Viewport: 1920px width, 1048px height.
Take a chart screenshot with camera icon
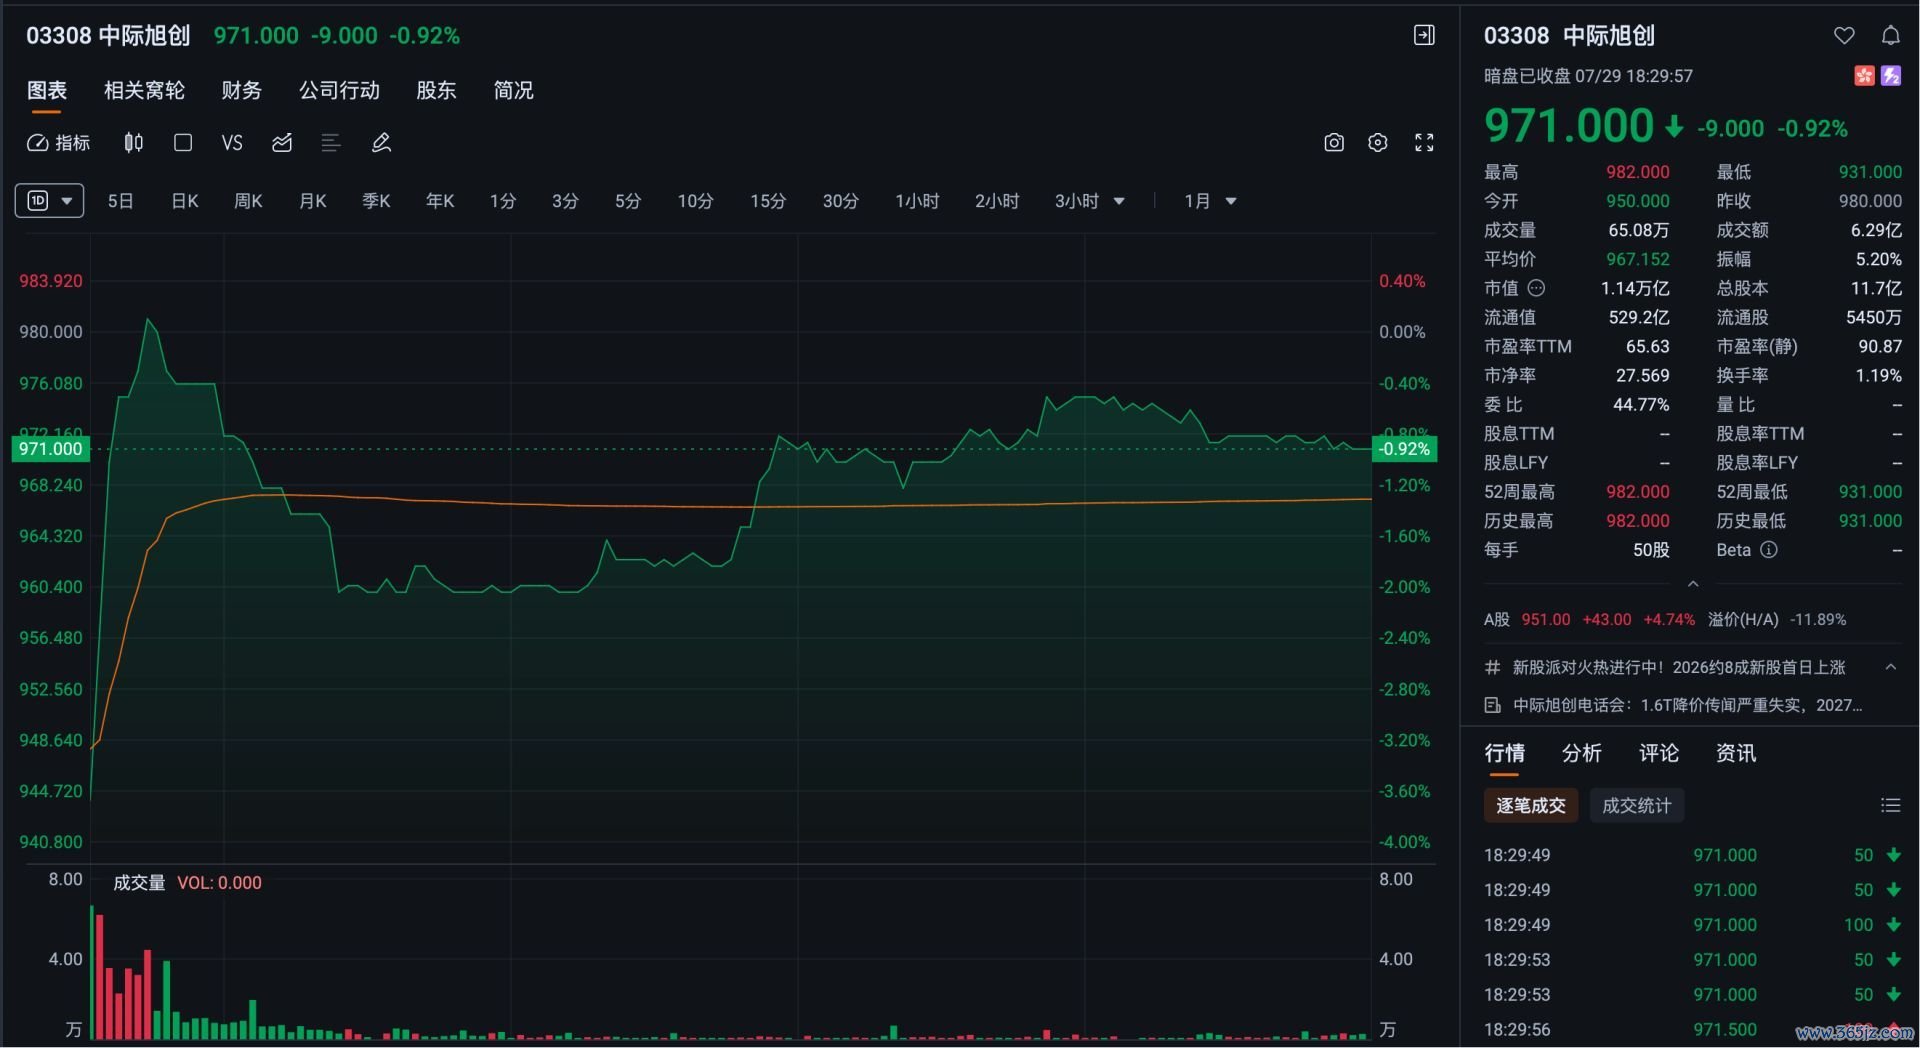(1333, 143)
